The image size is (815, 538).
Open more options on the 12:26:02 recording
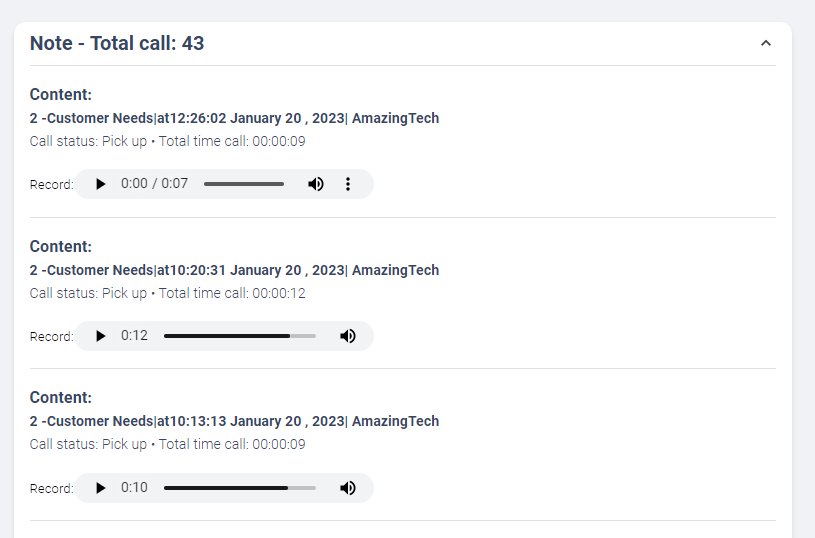pyautogui.click(x=348, y=184)
